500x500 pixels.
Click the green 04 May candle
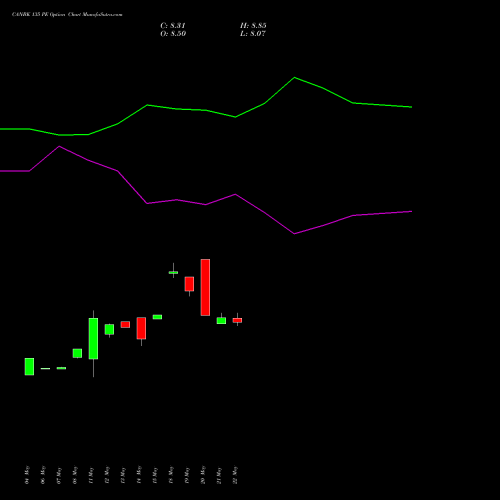pos(29,367)
